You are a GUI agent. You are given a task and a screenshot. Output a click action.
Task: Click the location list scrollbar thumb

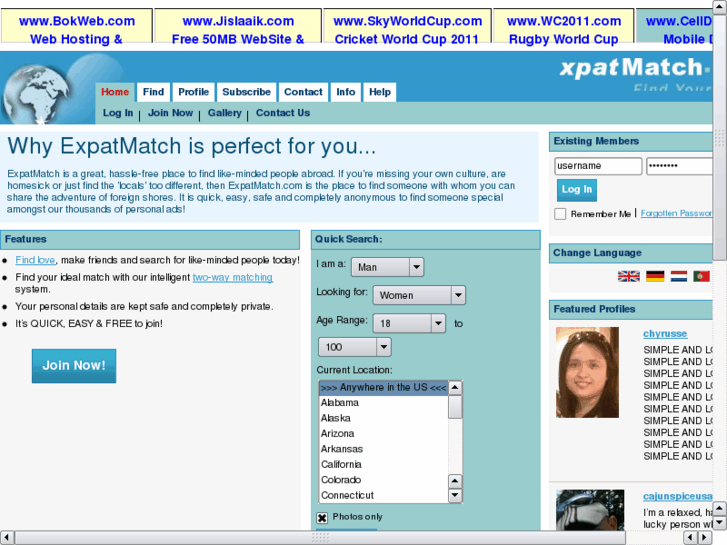pyautogui.click(x=455, y=407)
